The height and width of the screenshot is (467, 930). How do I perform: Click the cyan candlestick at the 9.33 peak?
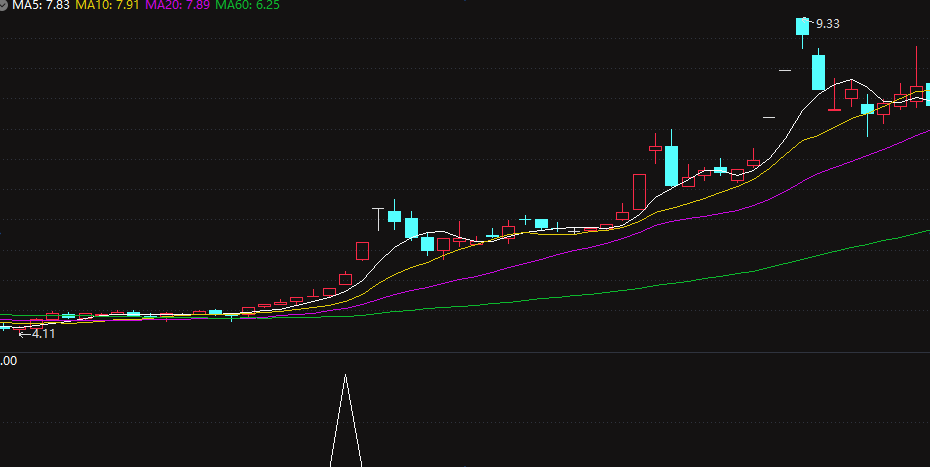point(802,27)
